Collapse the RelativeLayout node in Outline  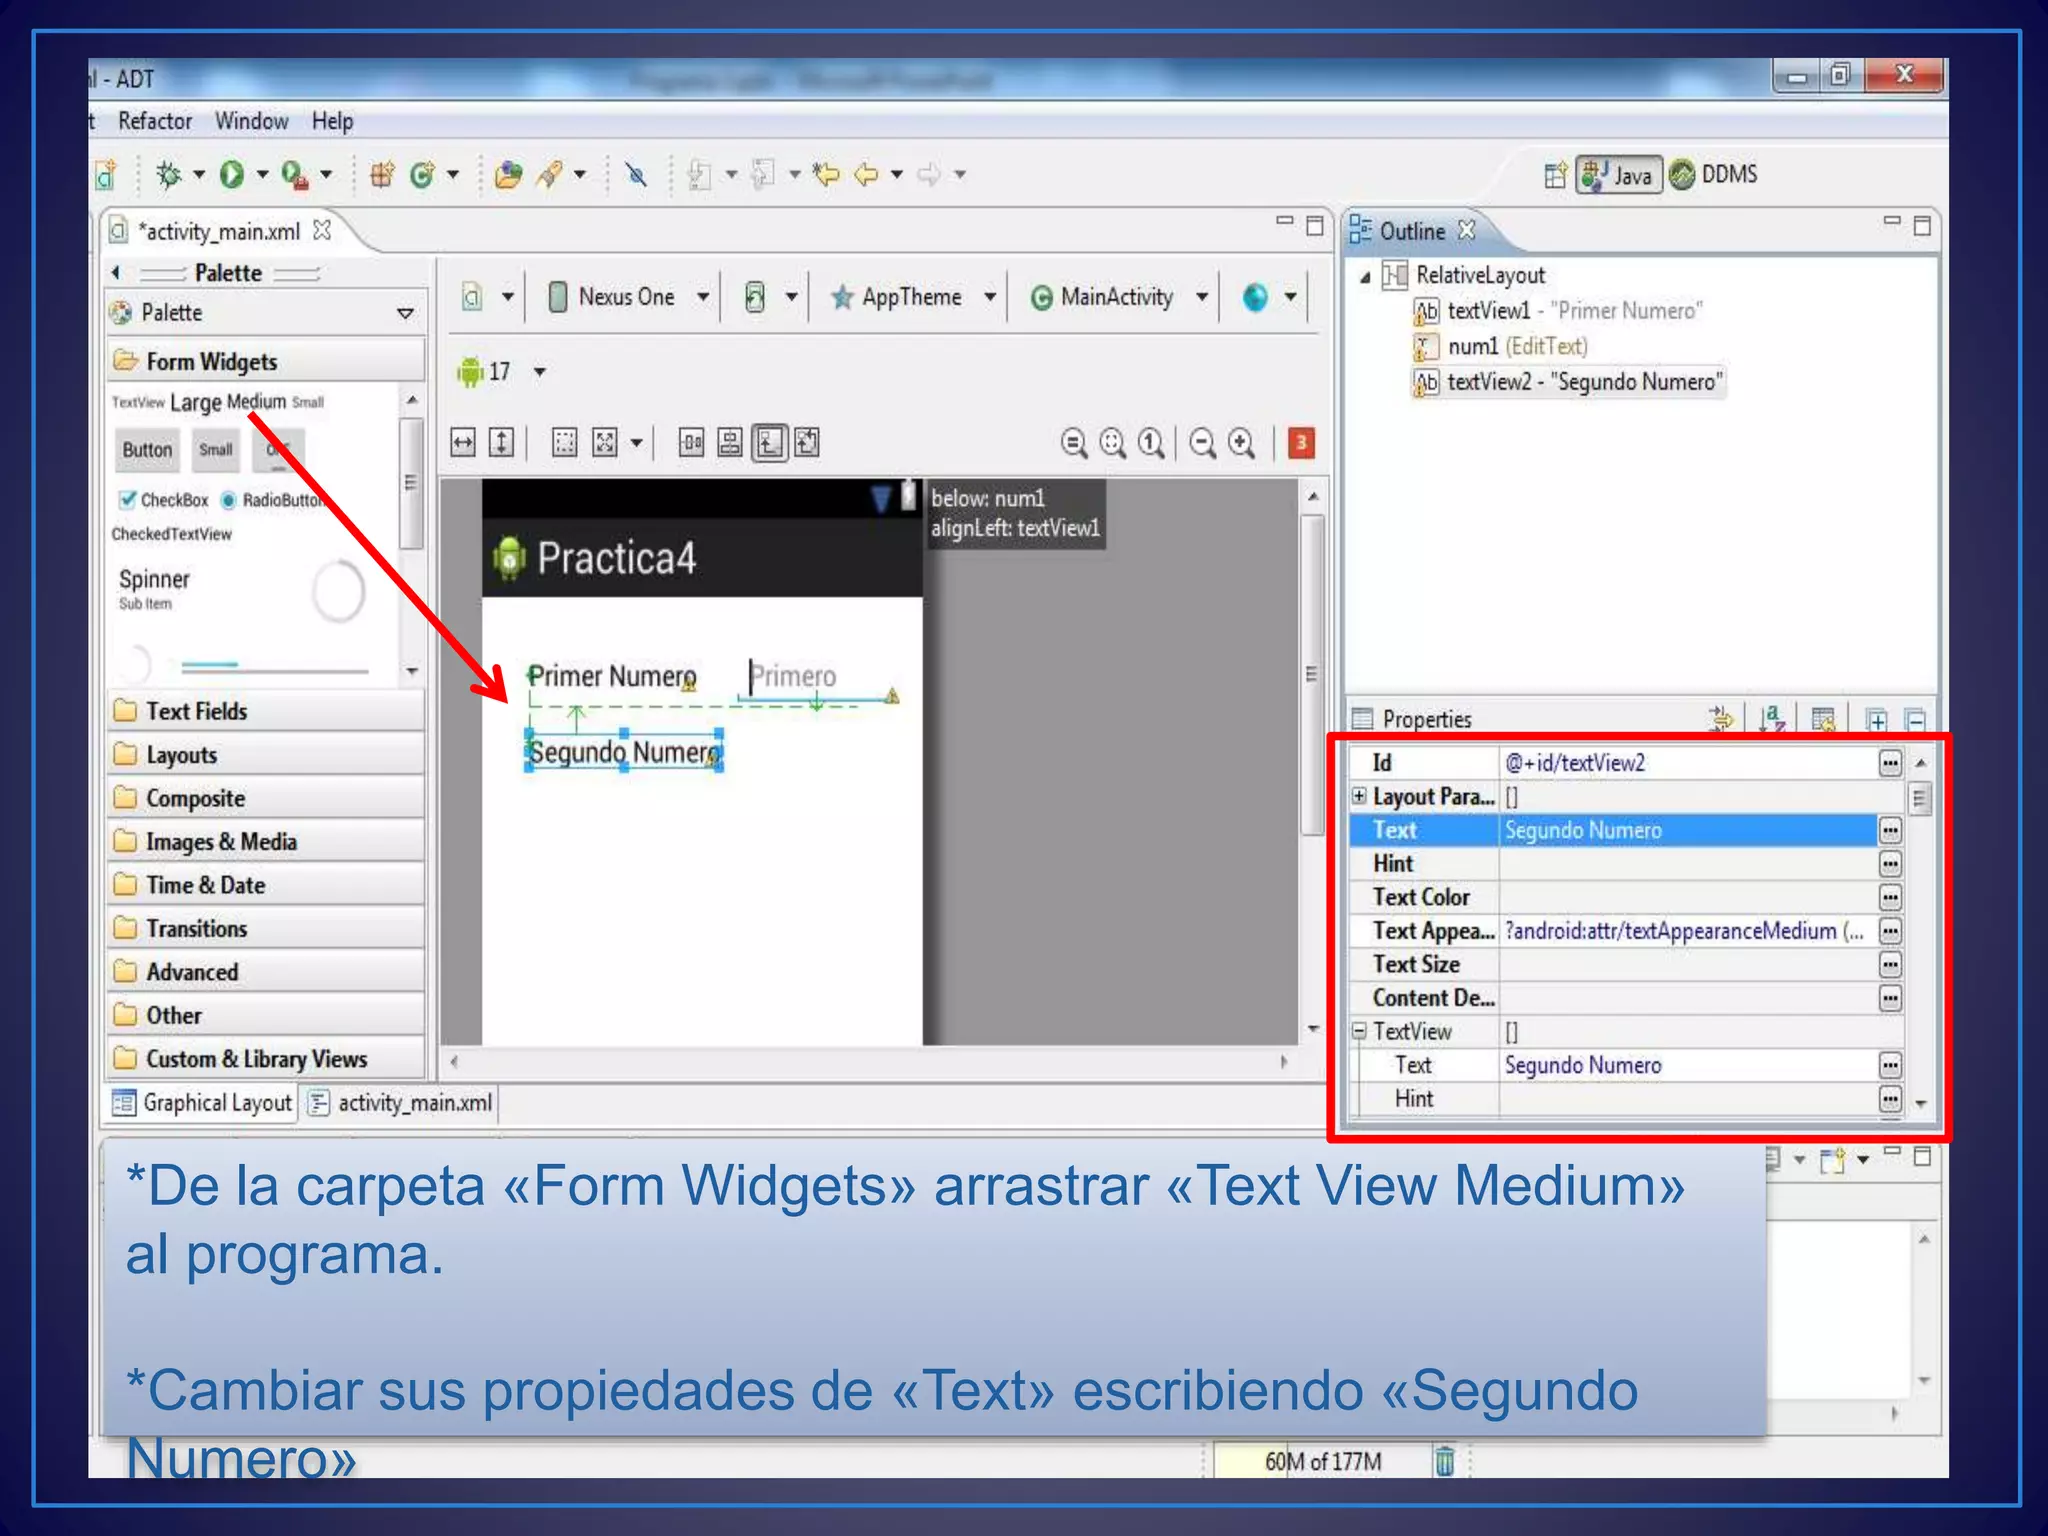tap(1364, 277)
